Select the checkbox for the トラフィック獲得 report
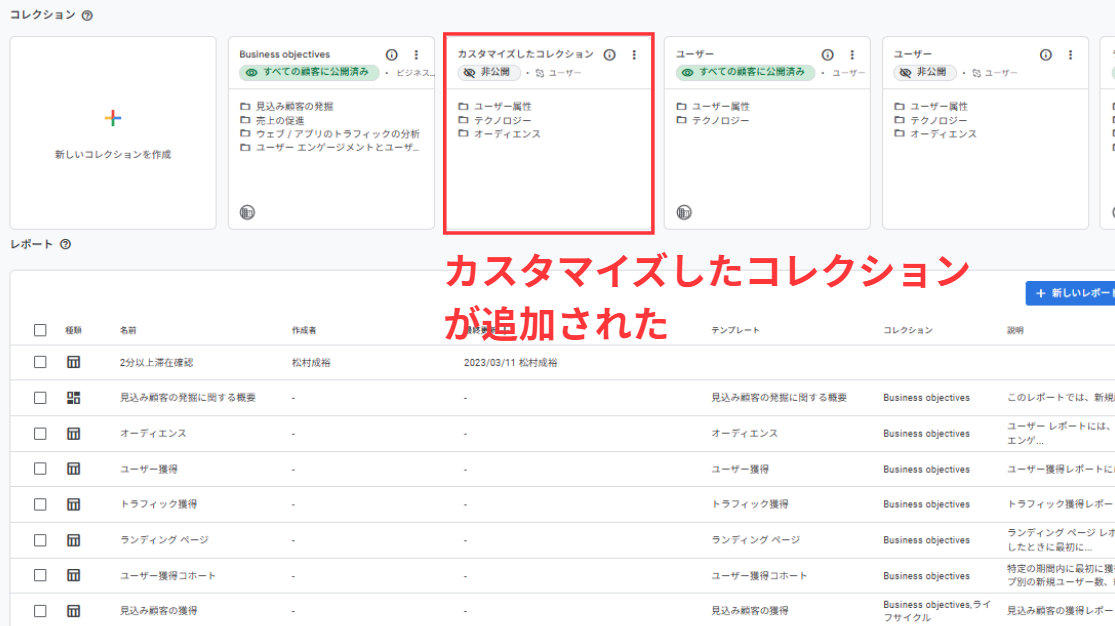 click(x=40, y=504)
